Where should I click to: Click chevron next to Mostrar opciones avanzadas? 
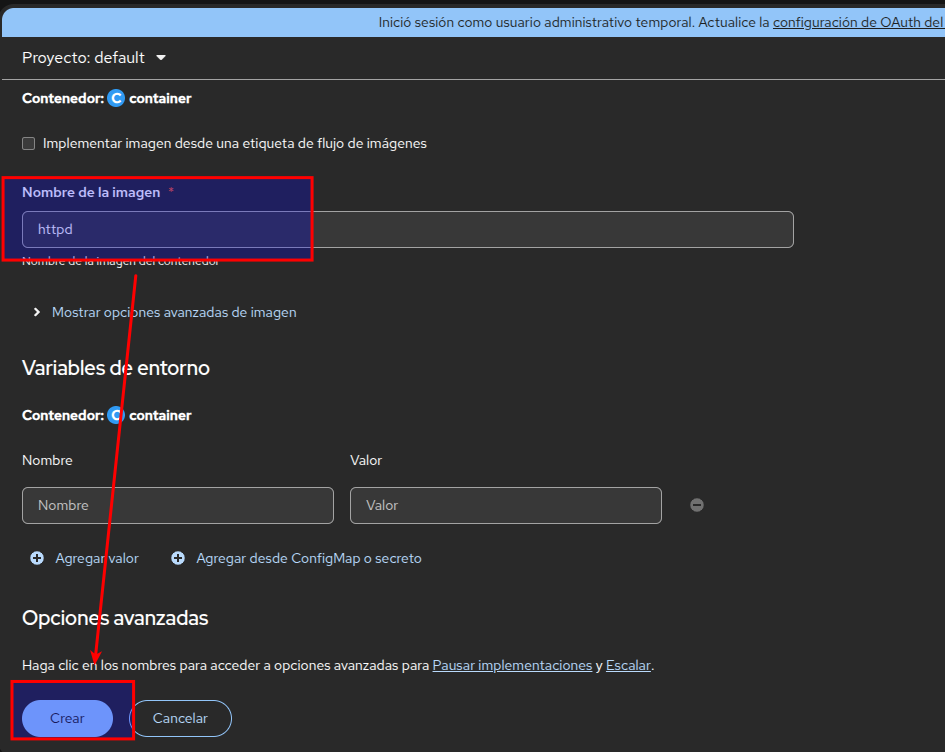(x=37, y=312)
